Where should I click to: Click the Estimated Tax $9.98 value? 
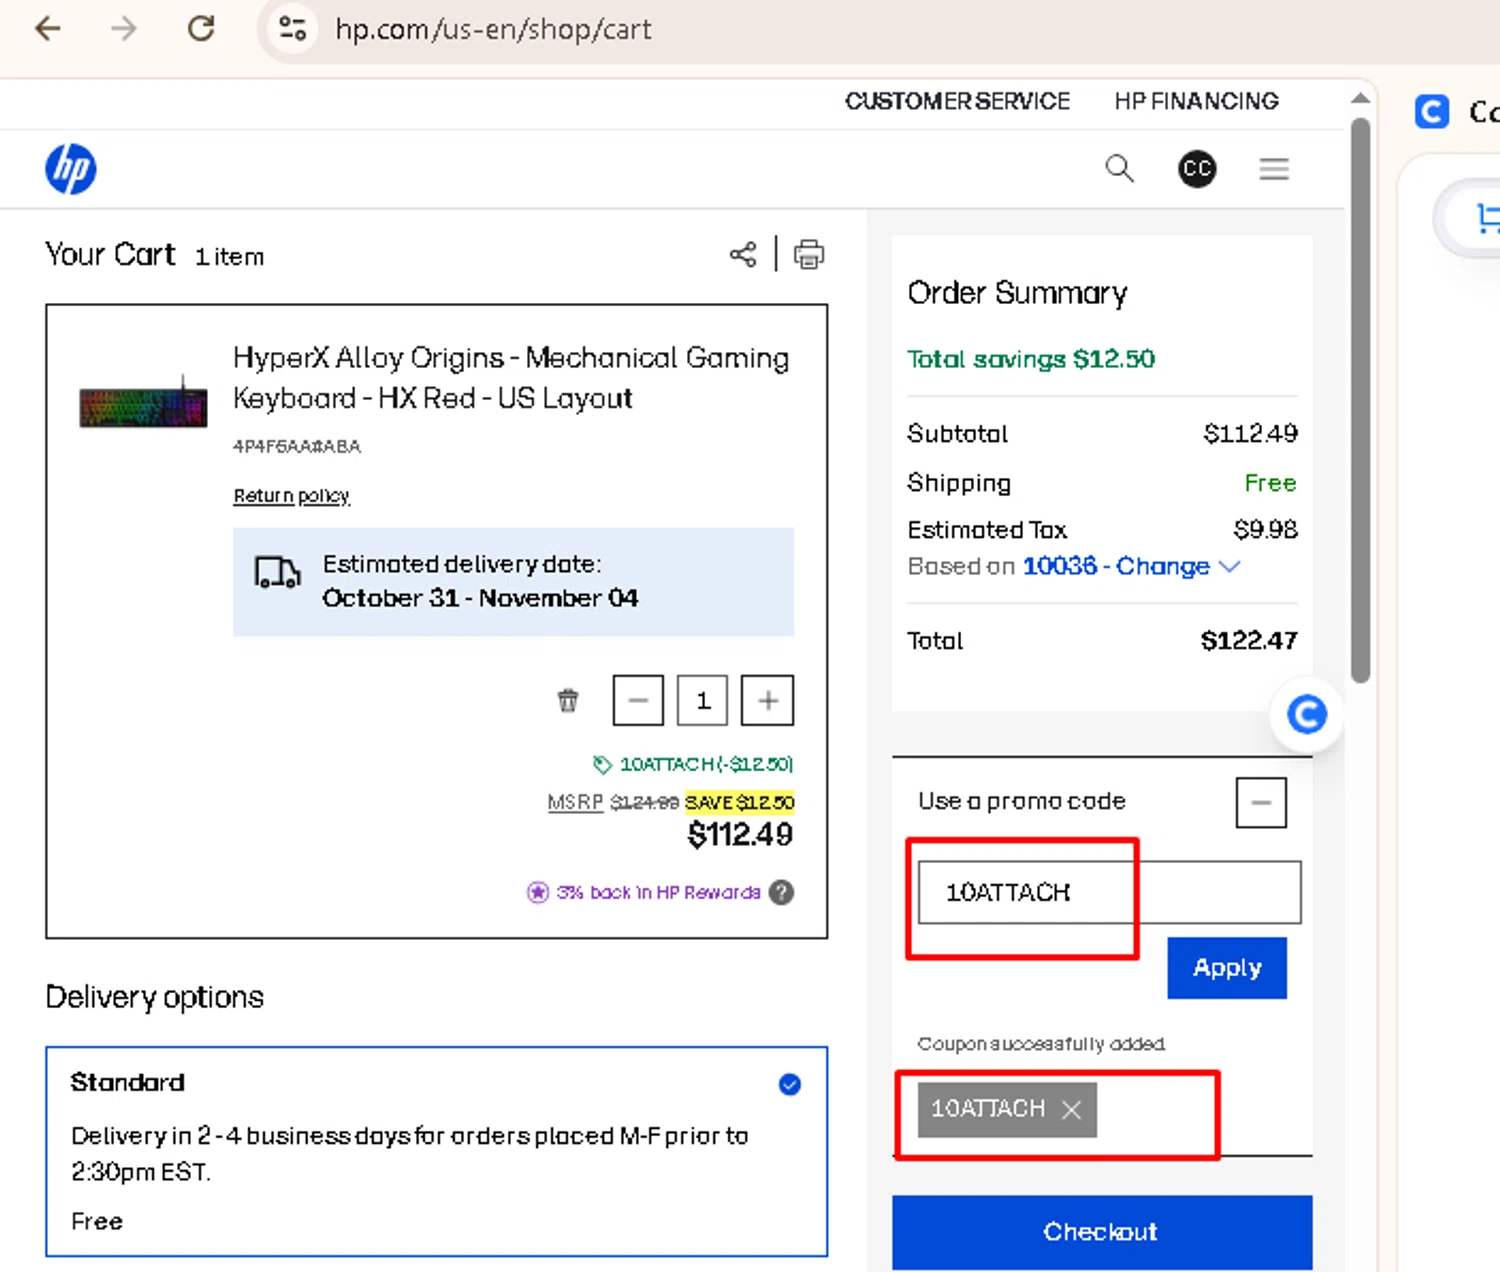pos(1265,530)
